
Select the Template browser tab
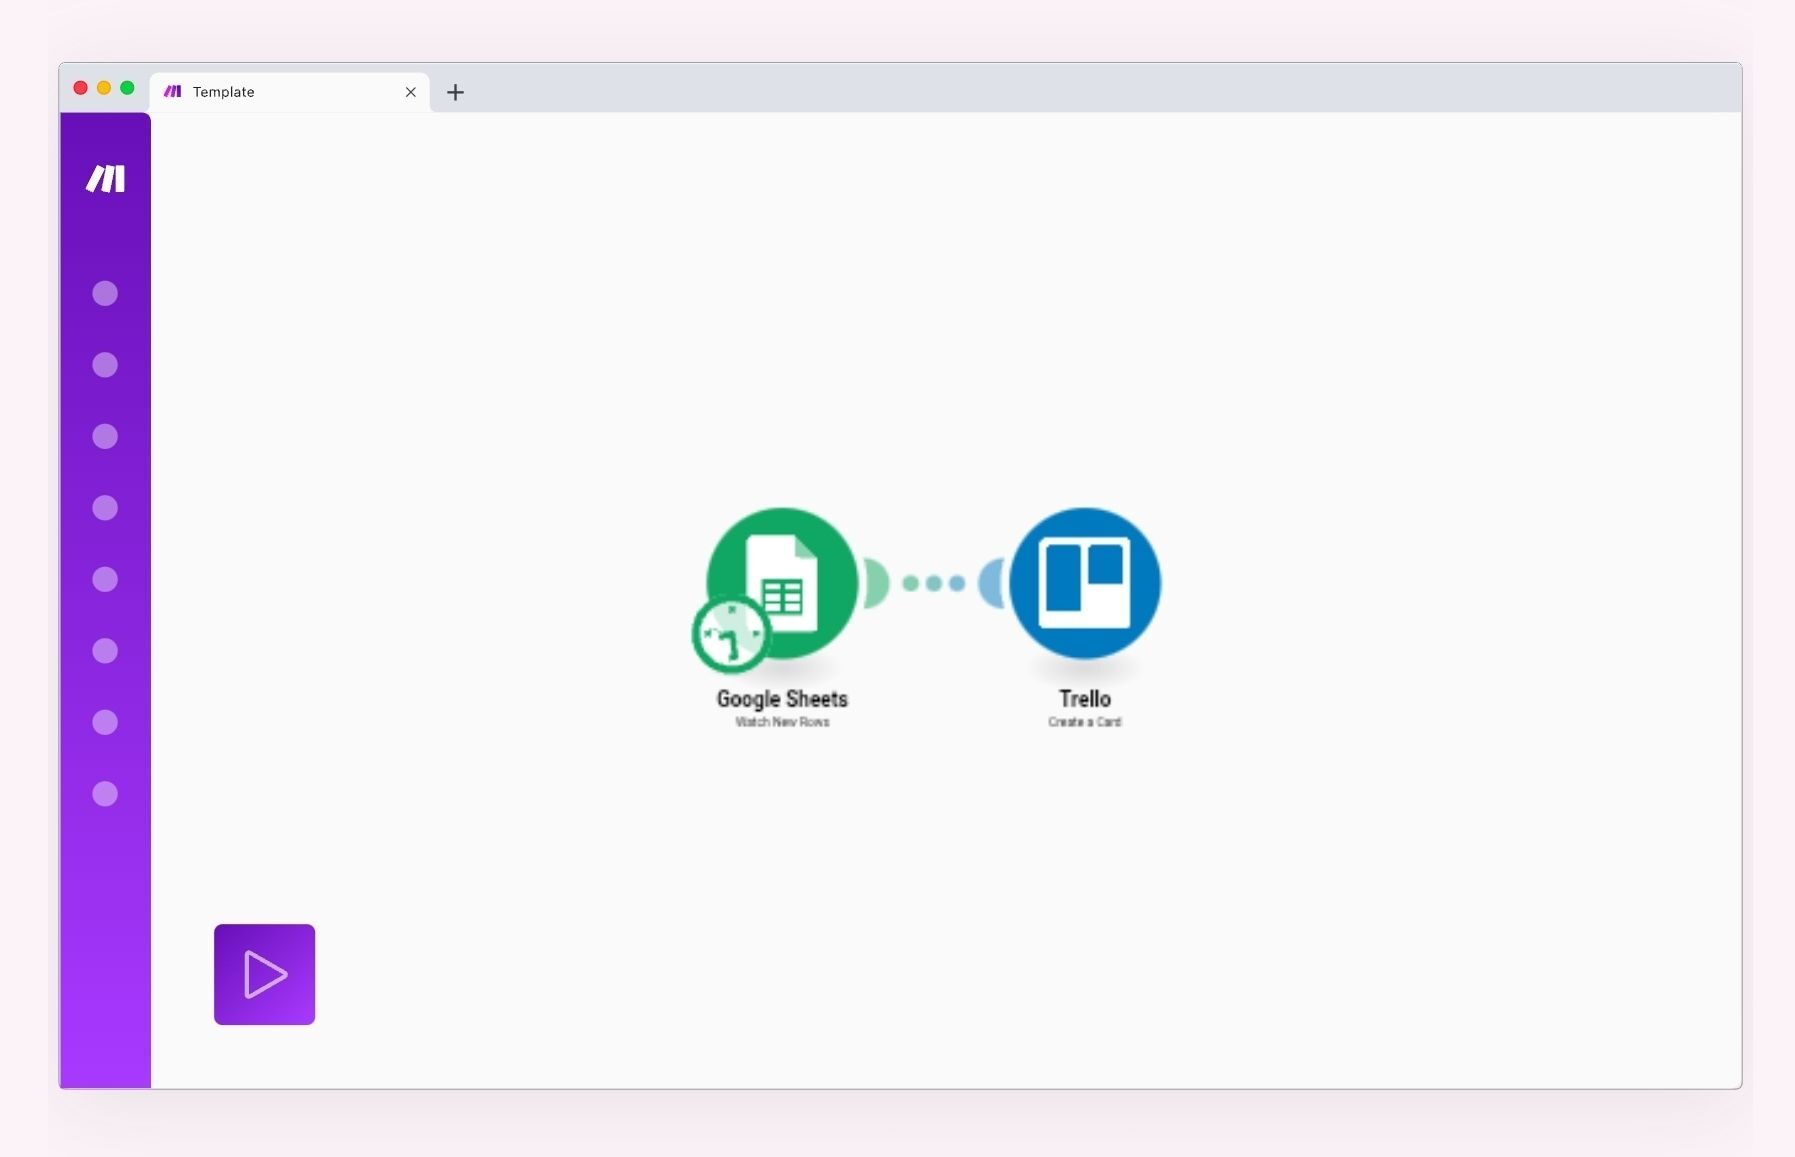tap(290, 92)
